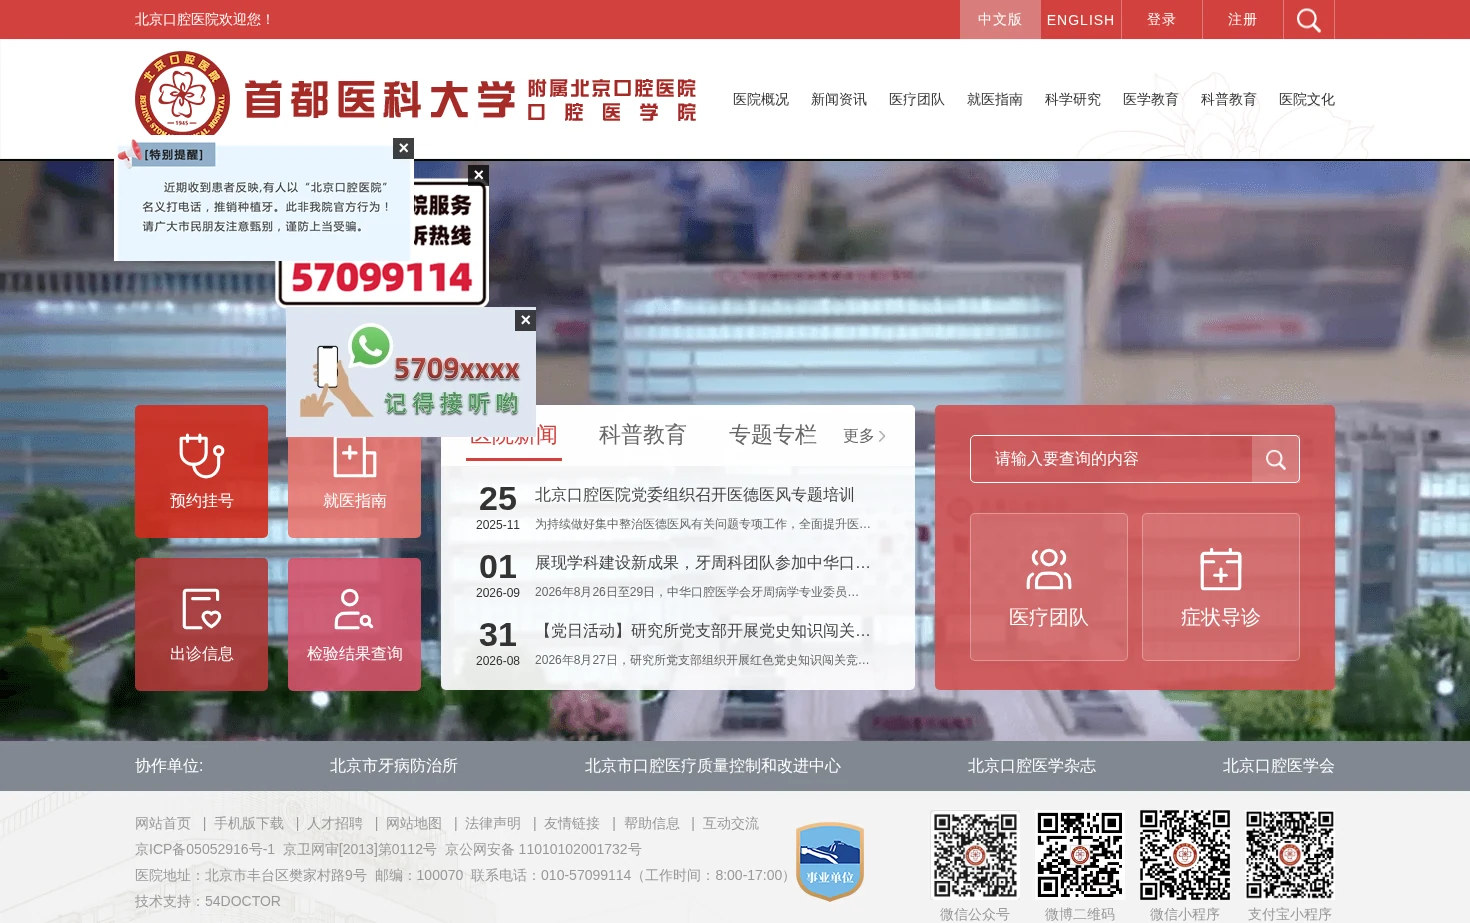Screen dimensions: 1470x923
Task: Open 北京市口腔医疗质量控制和改进中心 link
Action: pyautogui.click(x=713, y=766)
